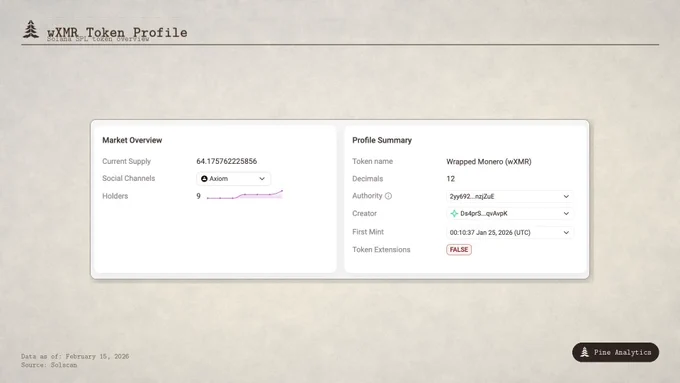Click the pine icon in the Pine Analytics badge
The image size is (680, 383).
pyautogui.click(x=585, y=352)
